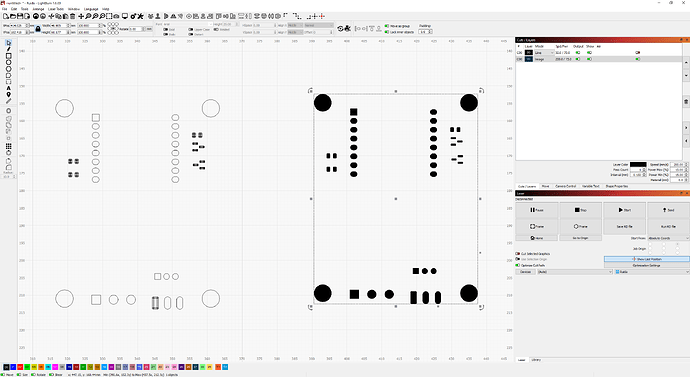Open the Line mode dropdown in layers list

(544, 52)
